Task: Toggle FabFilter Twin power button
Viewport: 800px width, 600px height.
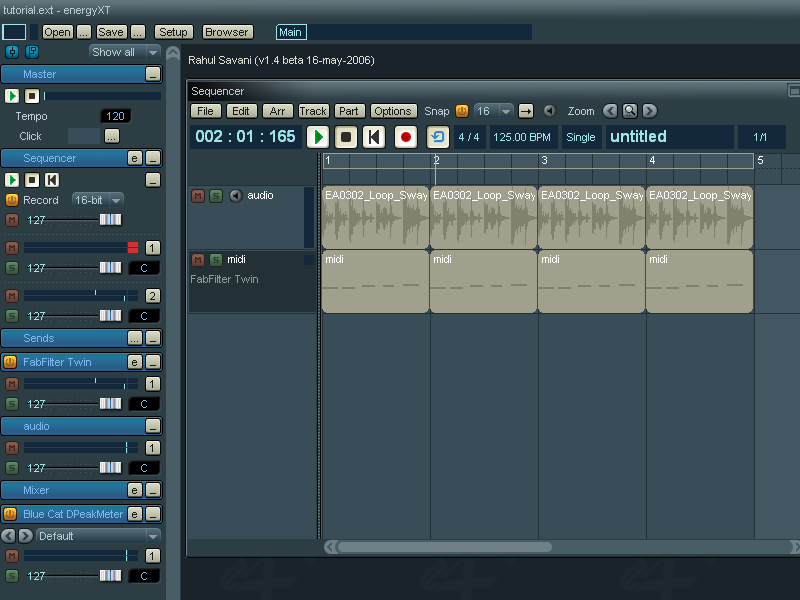Action: click(10, 362)
